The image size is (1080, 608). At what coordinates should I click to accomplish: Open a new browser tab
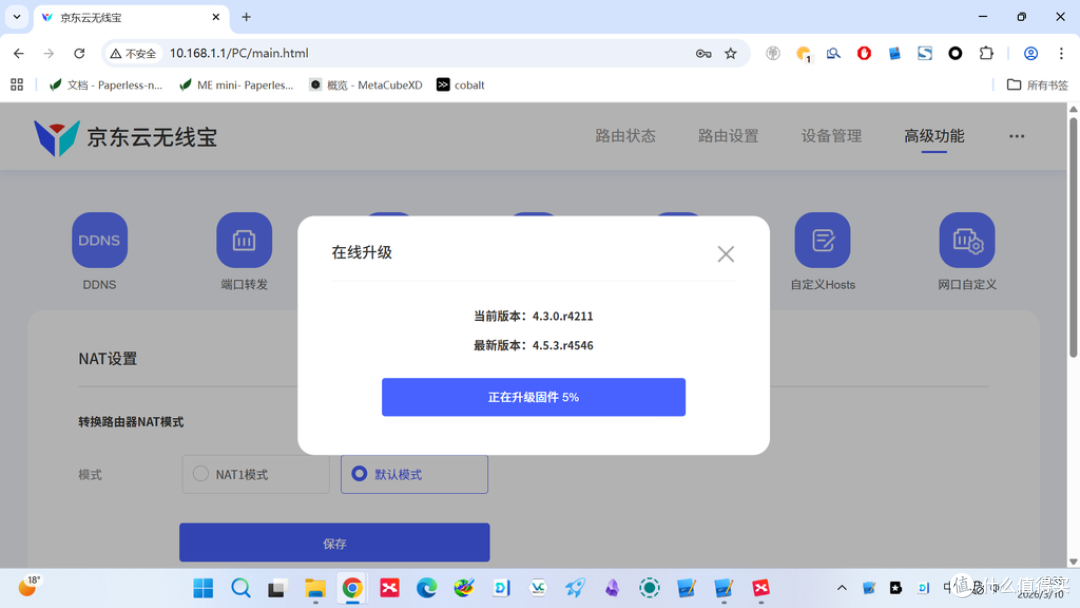pos(246,17)
